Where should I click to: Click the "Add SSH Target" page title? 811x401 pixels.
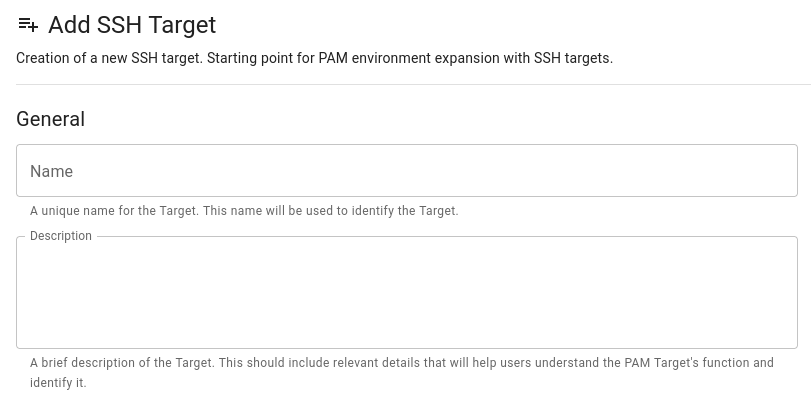click(132, 25)
